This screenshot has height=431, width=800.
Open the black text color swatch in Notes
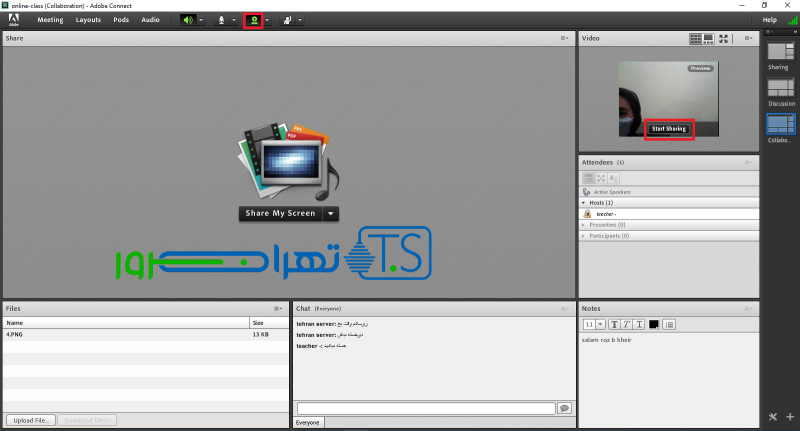654,324
